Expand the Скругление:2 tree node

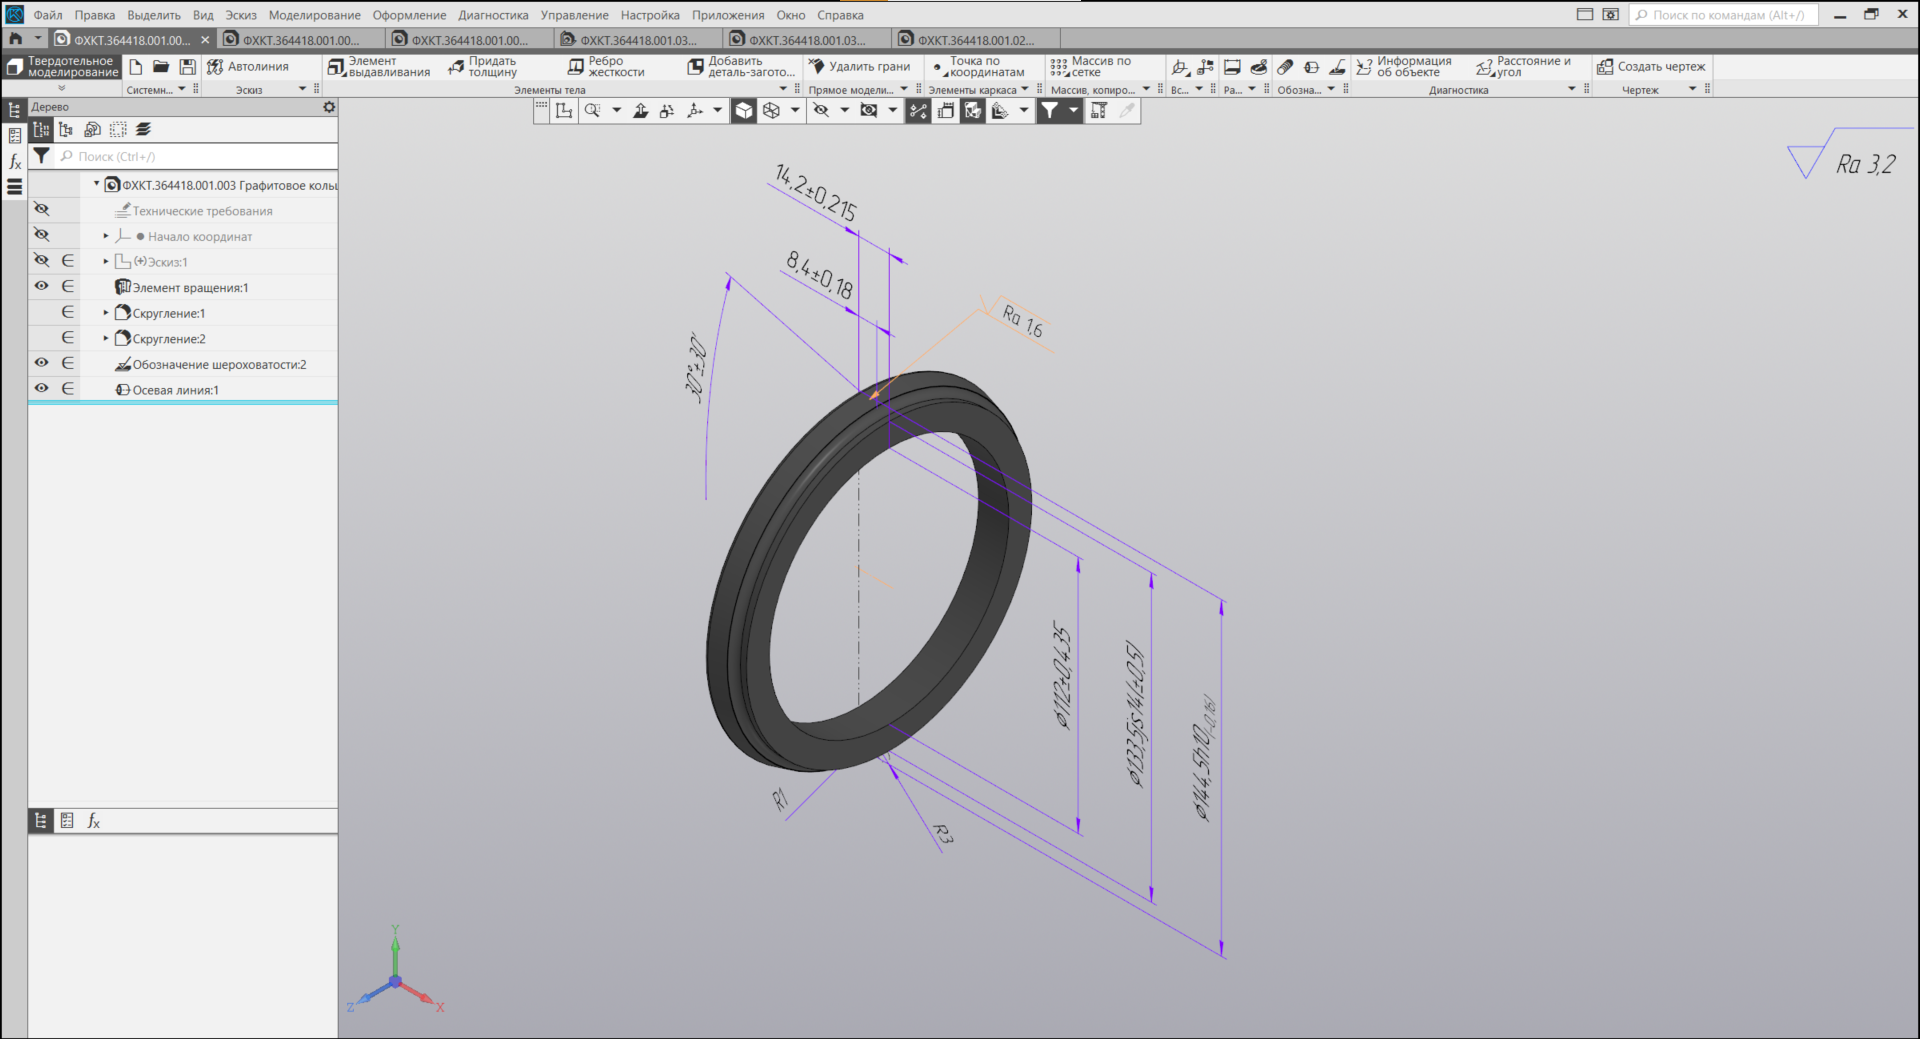coord(106,338)
